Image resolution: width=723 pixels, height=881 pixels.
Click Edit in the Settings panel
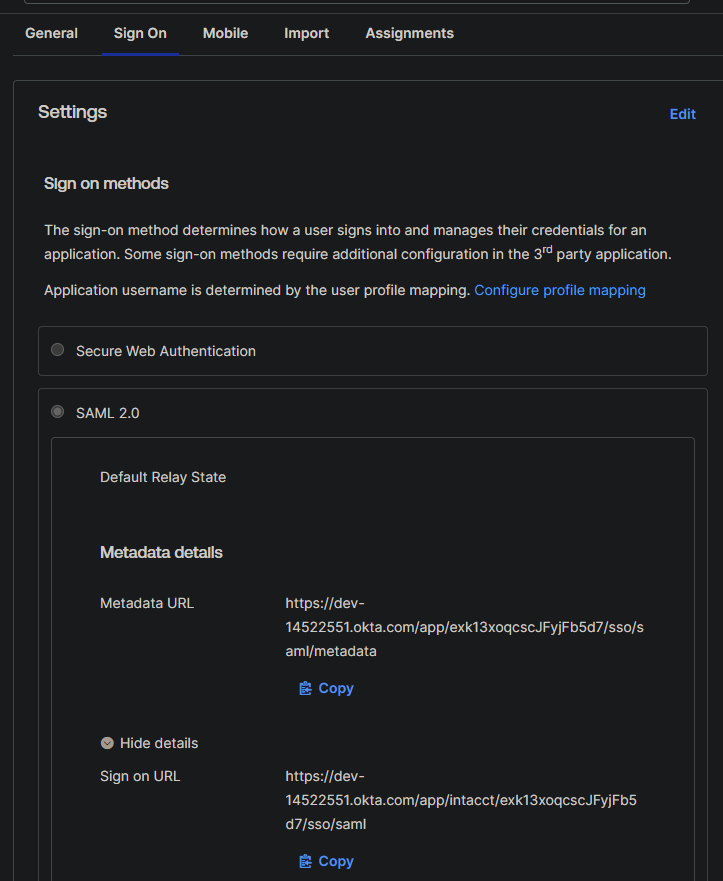click(683, 114)
